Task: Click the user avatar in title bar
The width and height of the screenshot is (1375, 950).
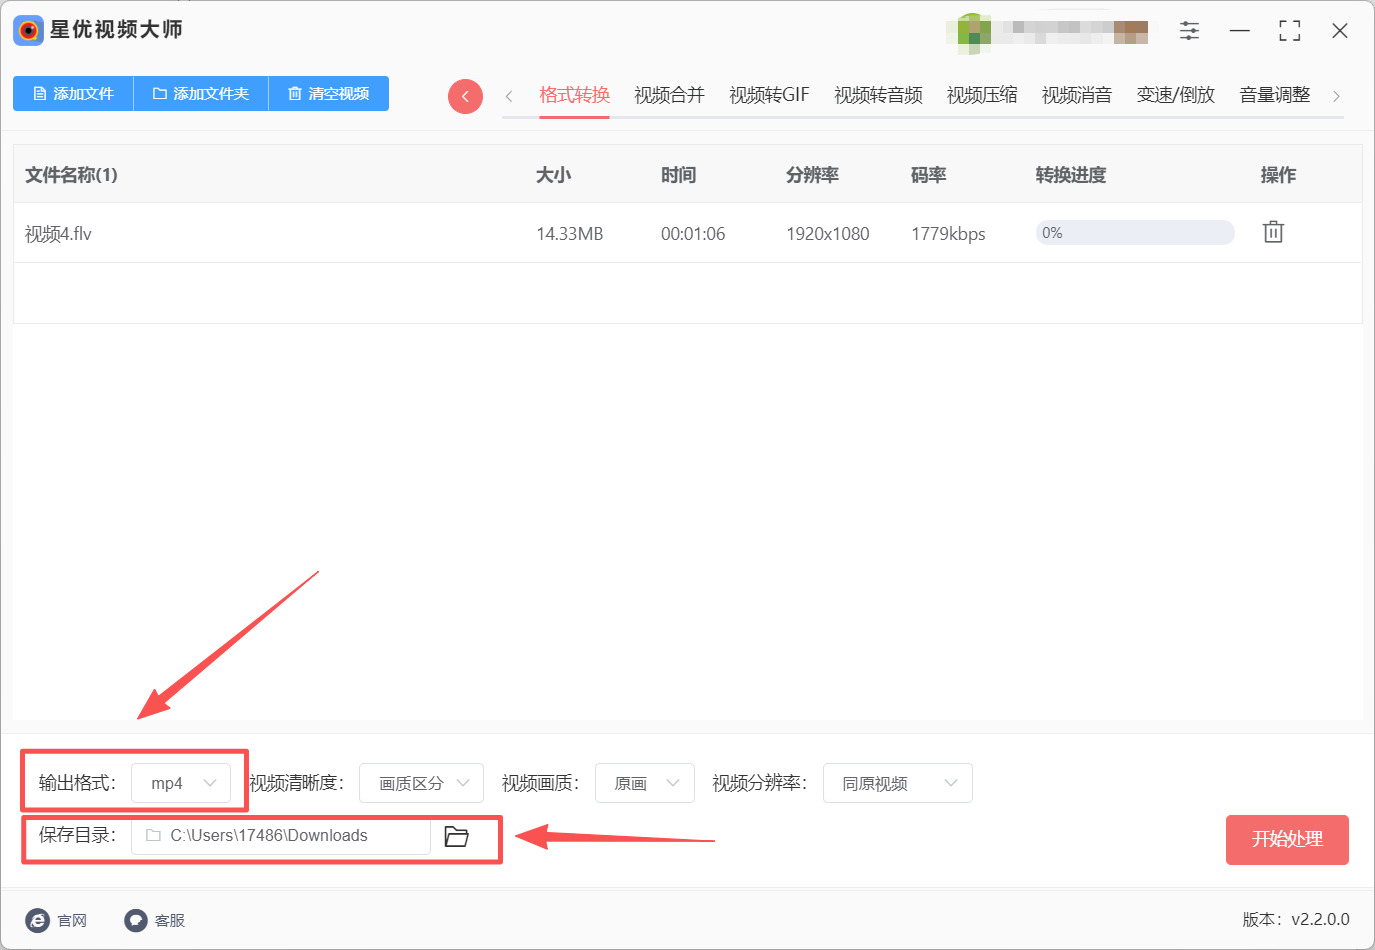Action: click(974, 31)
